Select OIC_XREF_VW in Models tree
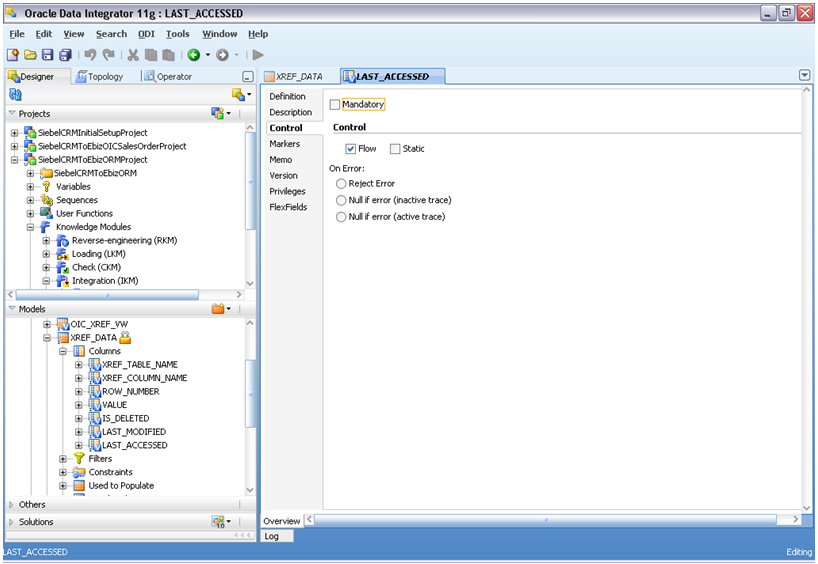 pos(99,325)
